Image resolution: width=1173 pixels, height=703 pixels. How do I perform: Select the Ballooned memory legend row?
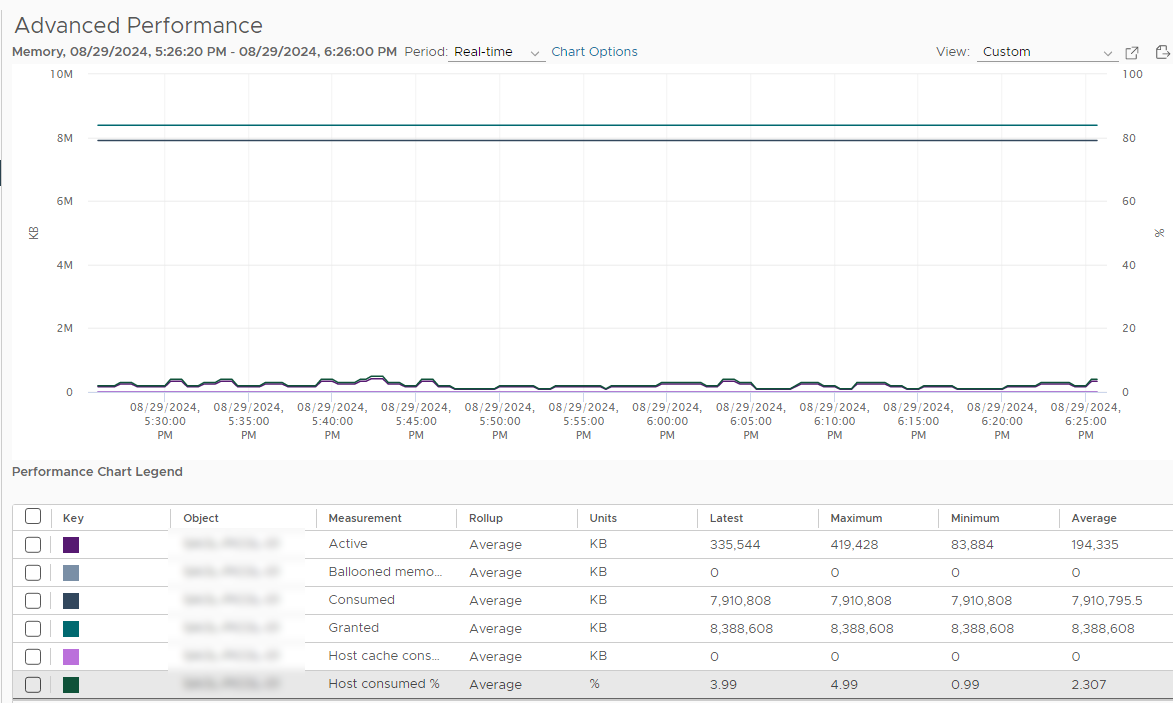click(x=592, y=572)
